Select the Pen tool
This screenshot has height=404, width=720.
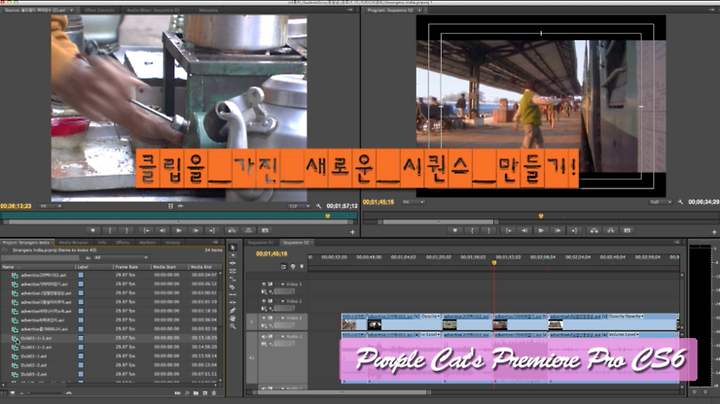tap(233, 310)
